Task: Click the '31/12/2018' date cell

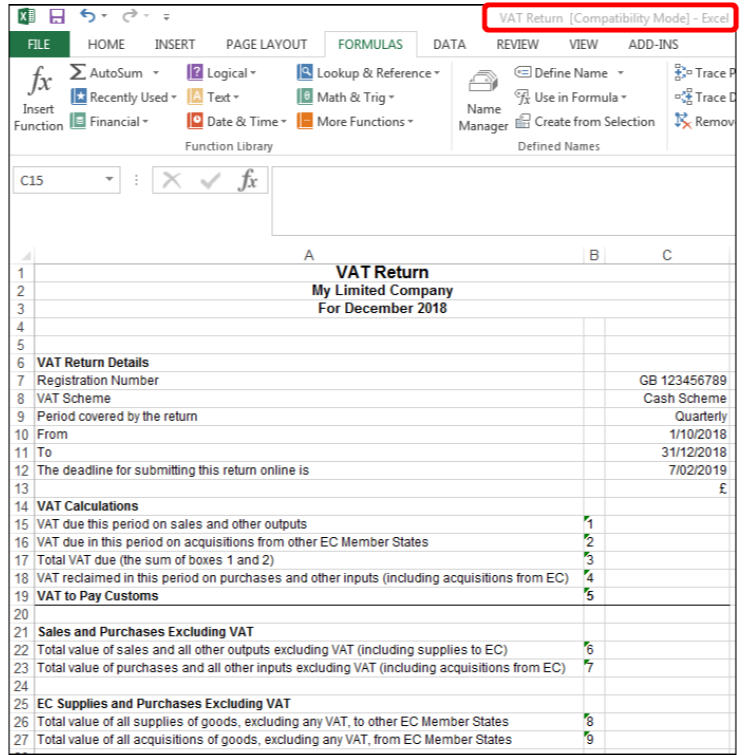Action: click(x=667, y=452)
